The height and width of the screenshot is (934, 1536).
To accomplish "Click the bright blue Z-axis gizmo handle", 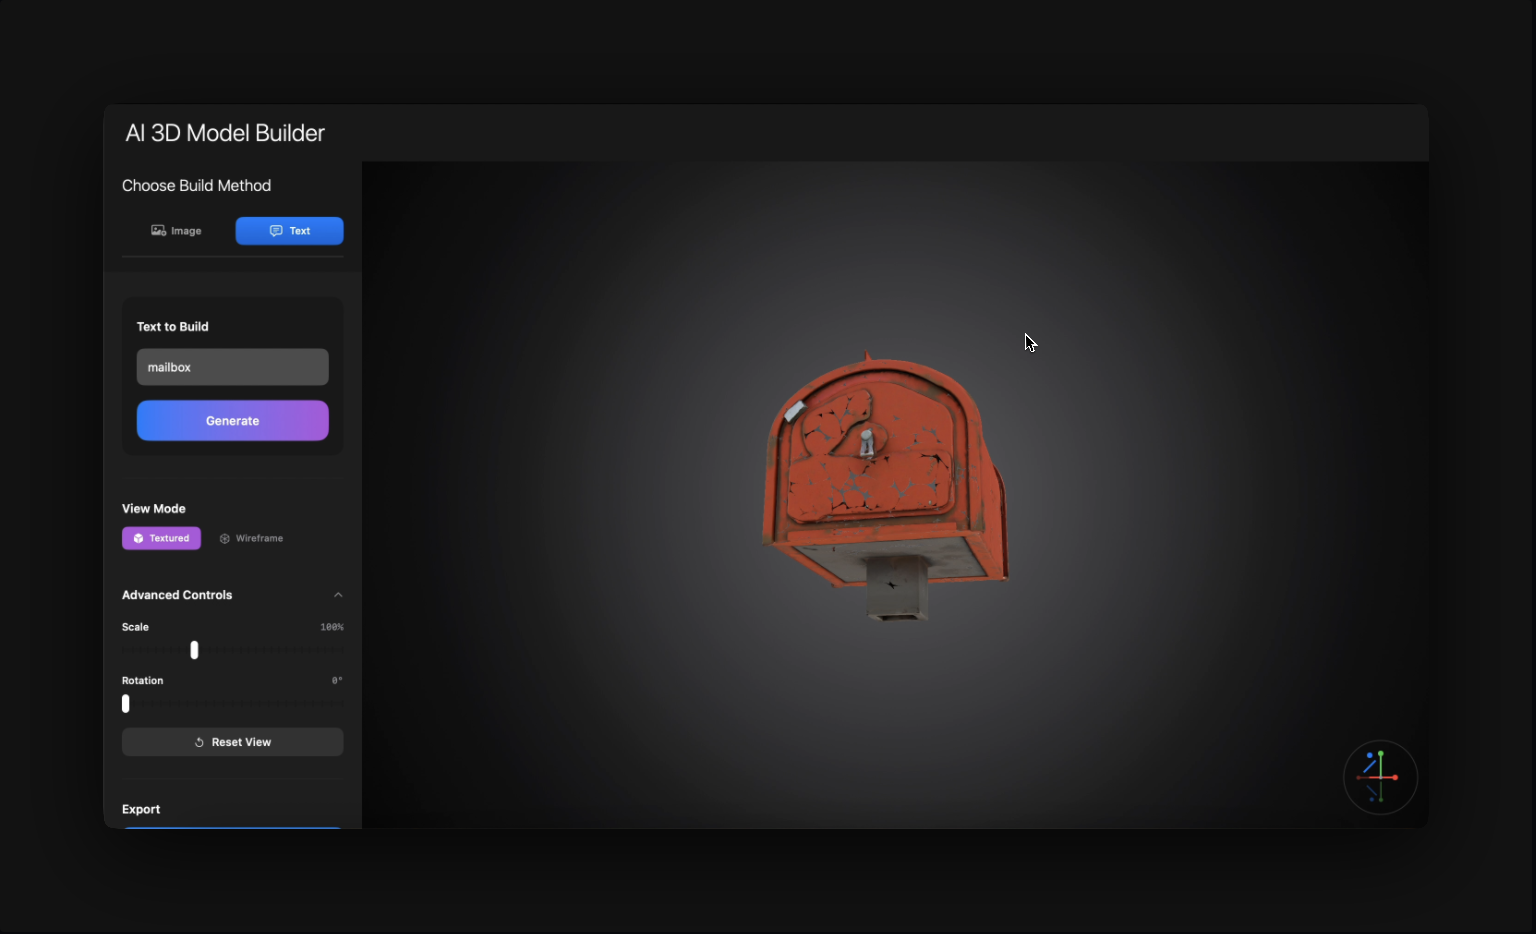I will 1372,757.
